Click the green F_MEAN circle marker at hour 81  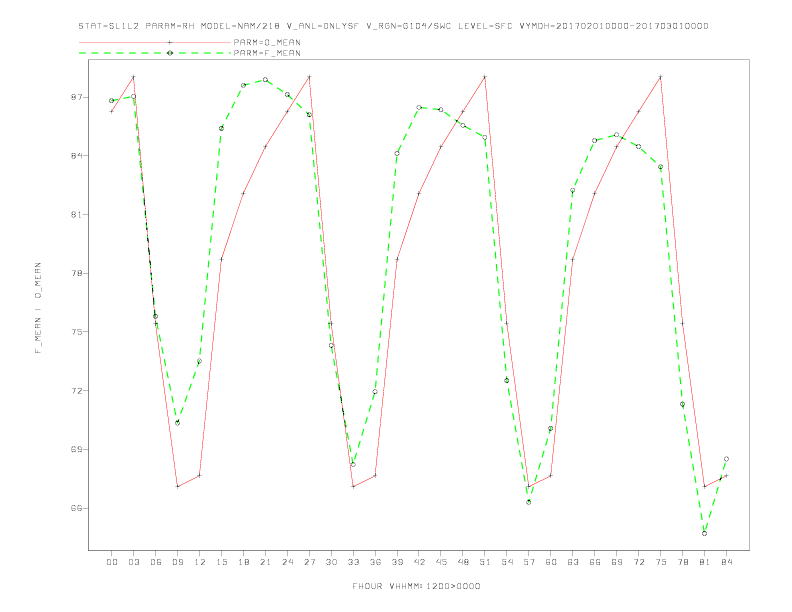[x=705, y=533]
